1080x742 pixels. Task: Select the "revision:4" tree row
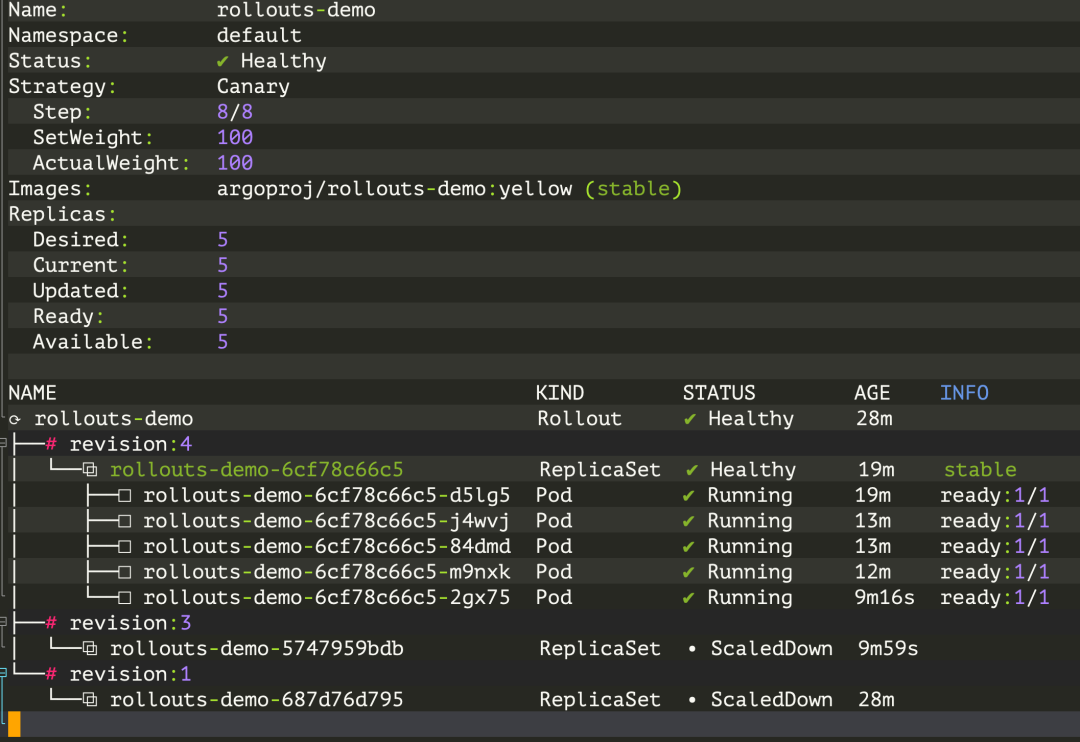(x=131, y=444)
